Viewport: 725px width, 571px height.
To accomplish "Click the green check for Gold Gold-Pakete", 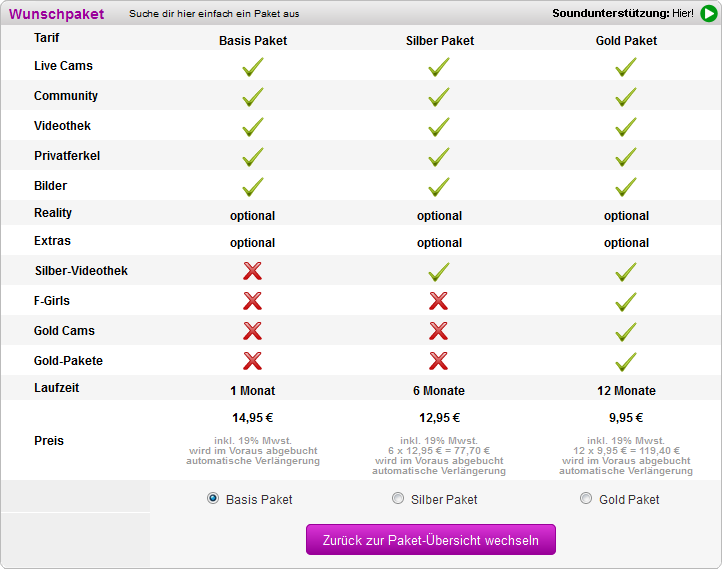I will (626, 362).
